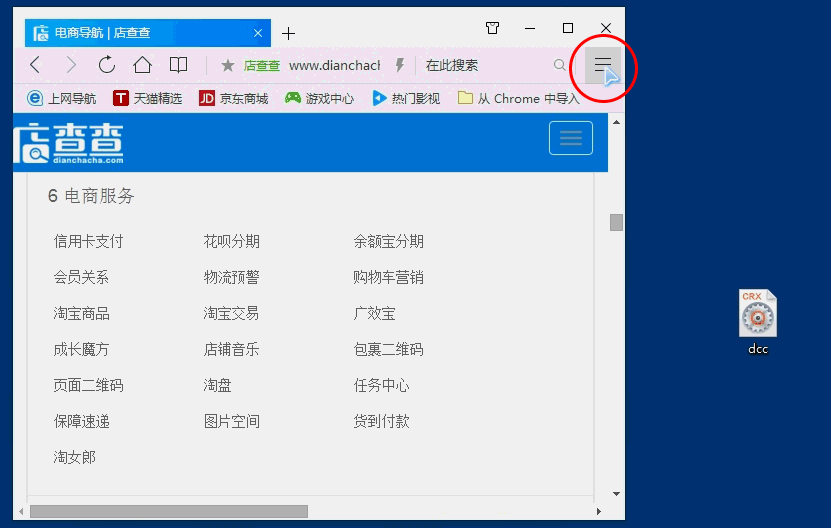Viewport: 831px width, 528px height.
Task: Maximize the browser window
Action: click(568, 28)
